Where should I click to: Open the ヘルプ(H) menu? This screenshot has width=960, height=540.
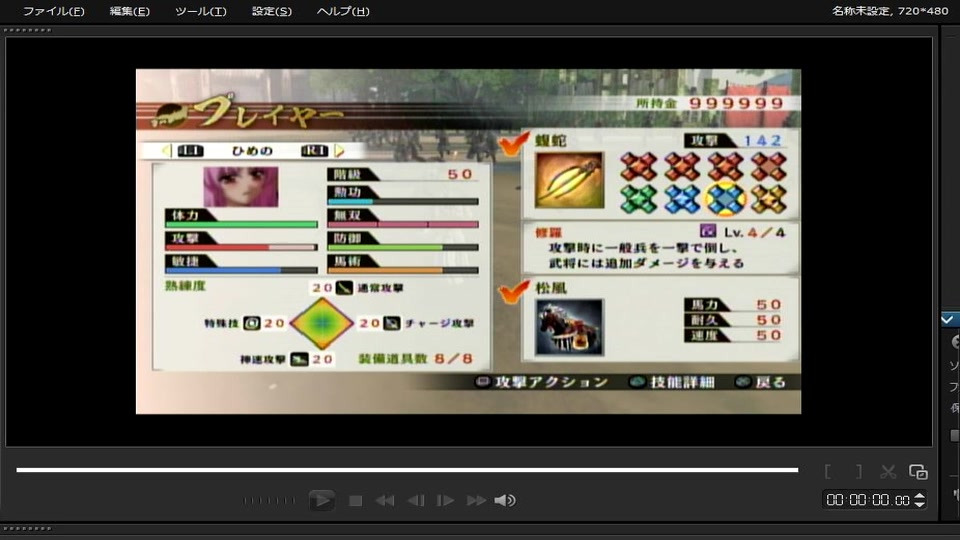[x=343, y=11]
